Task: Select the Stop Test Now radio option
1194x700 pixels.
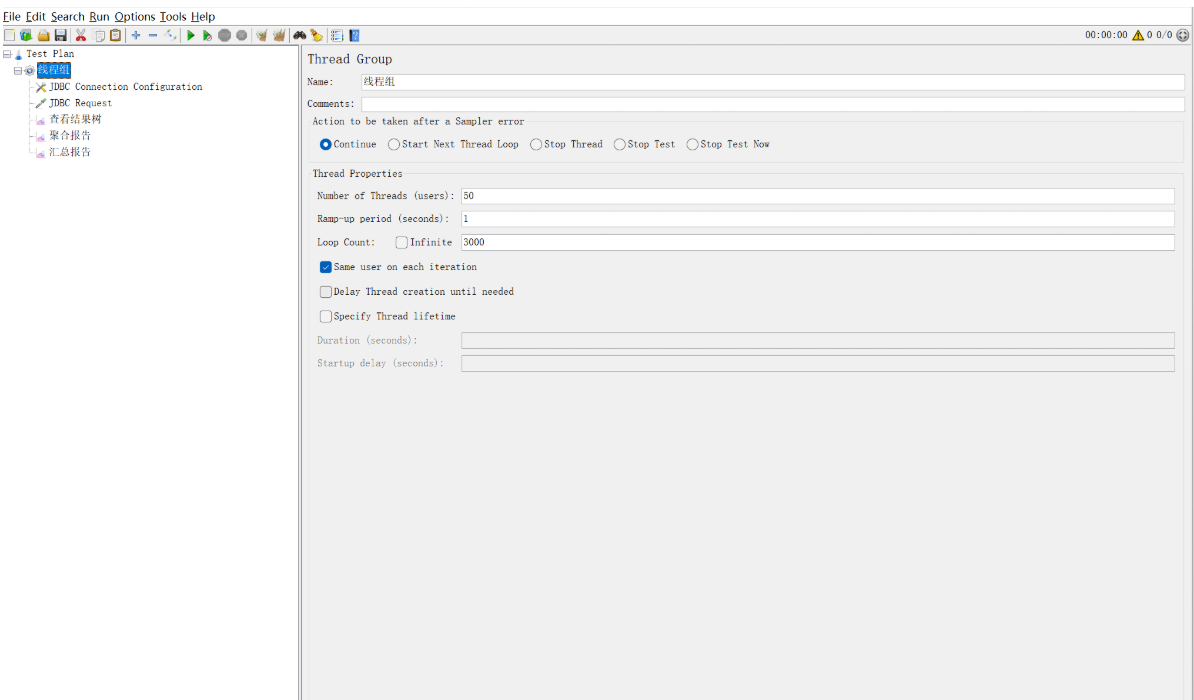Action: click(728, 144)
